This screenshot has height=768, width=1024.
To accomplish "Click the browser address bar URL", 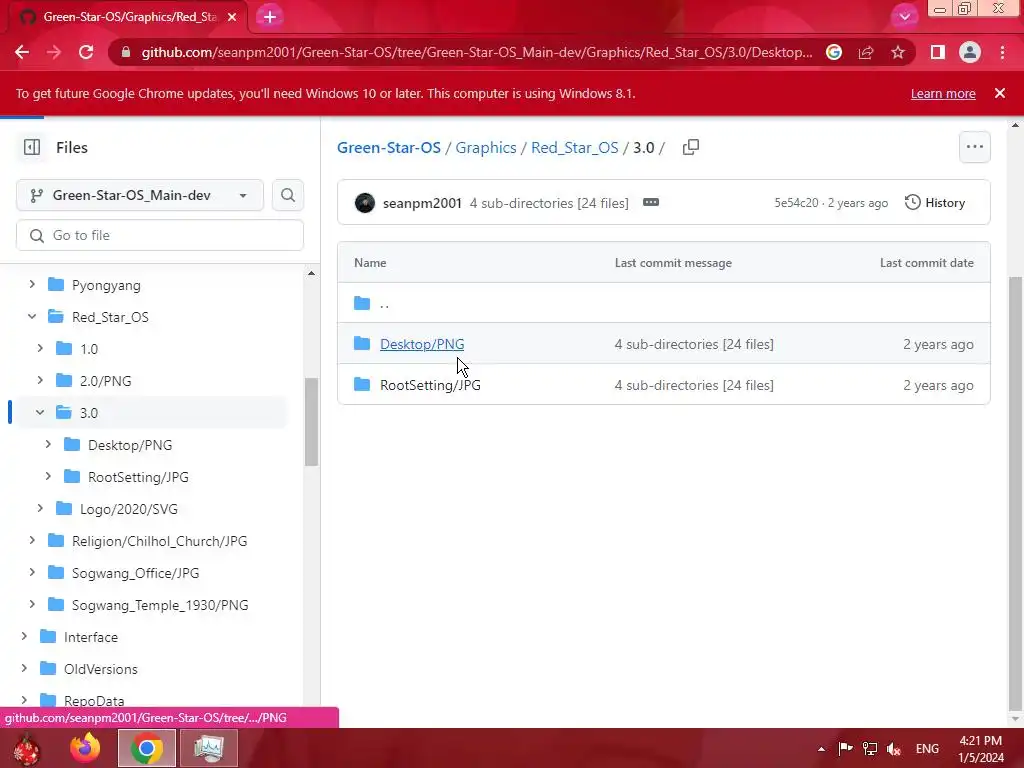I will point(477,52).
